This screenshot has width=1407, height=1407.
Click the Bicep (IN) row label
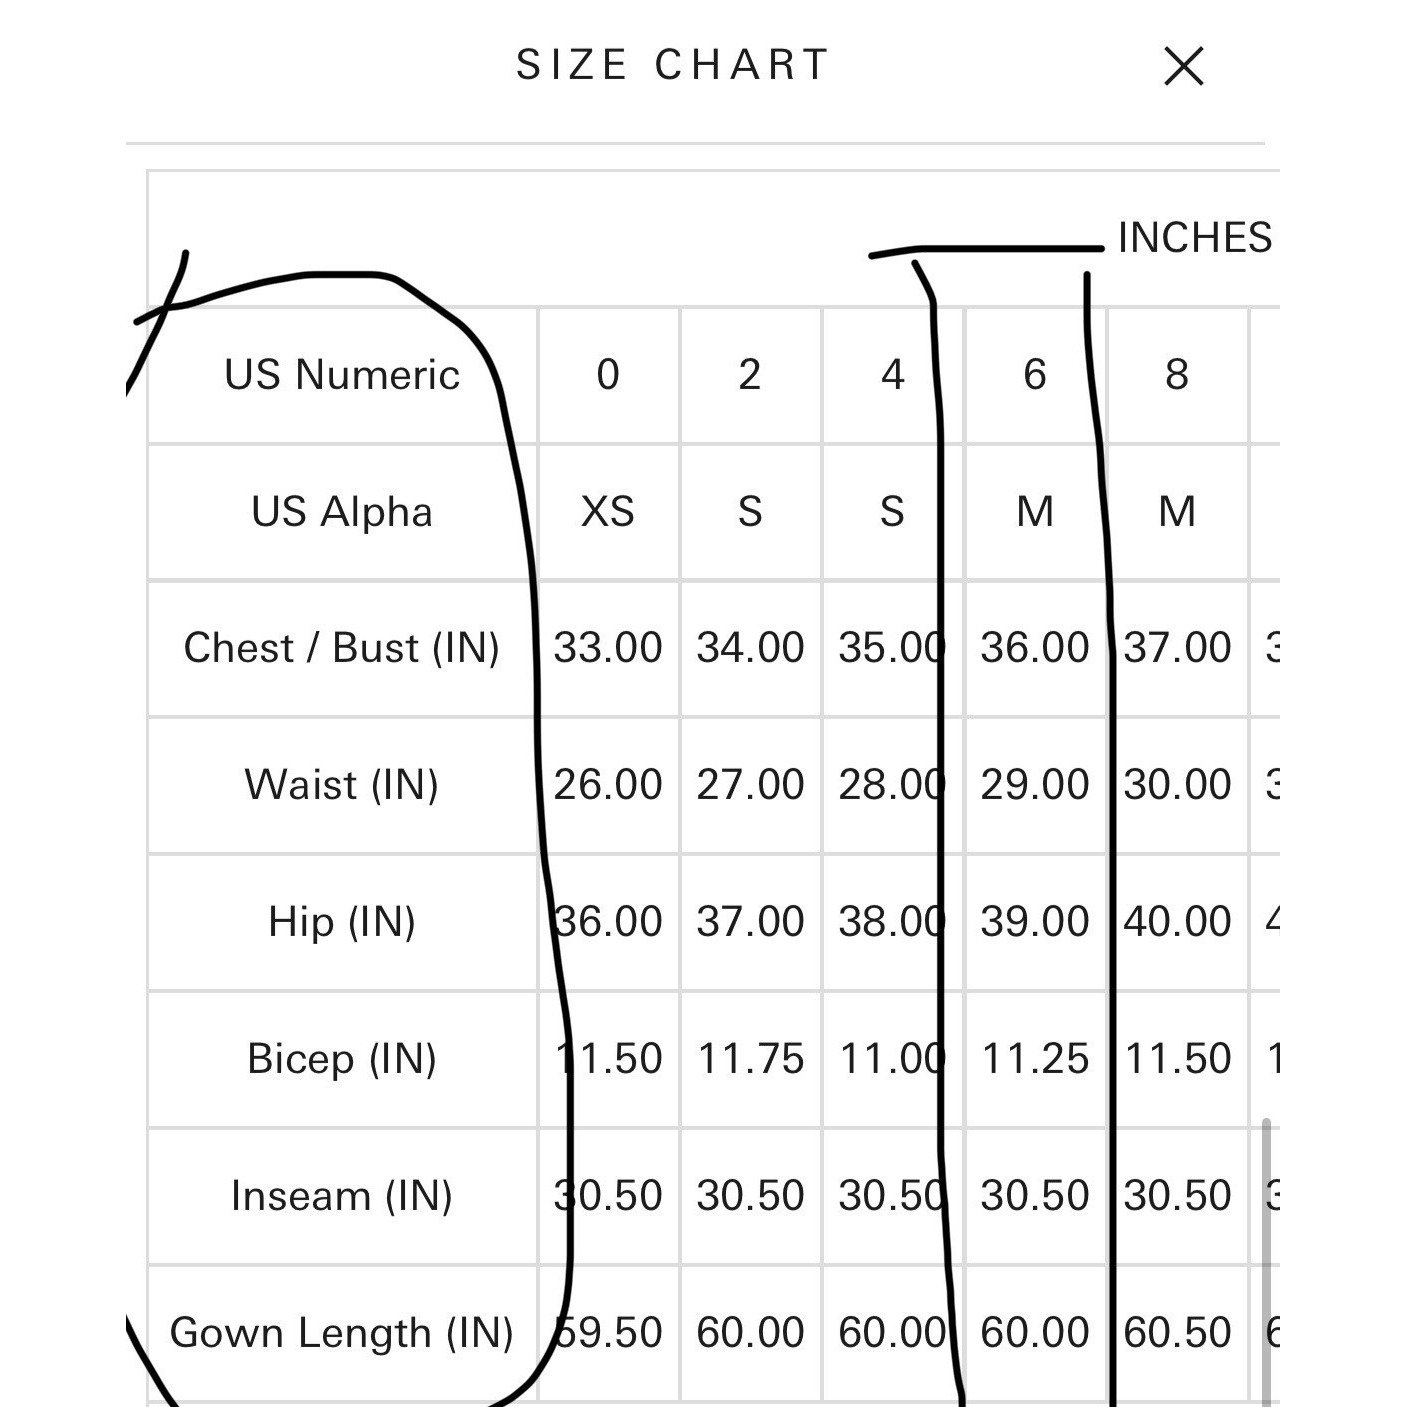click(x=342, y=1059)
